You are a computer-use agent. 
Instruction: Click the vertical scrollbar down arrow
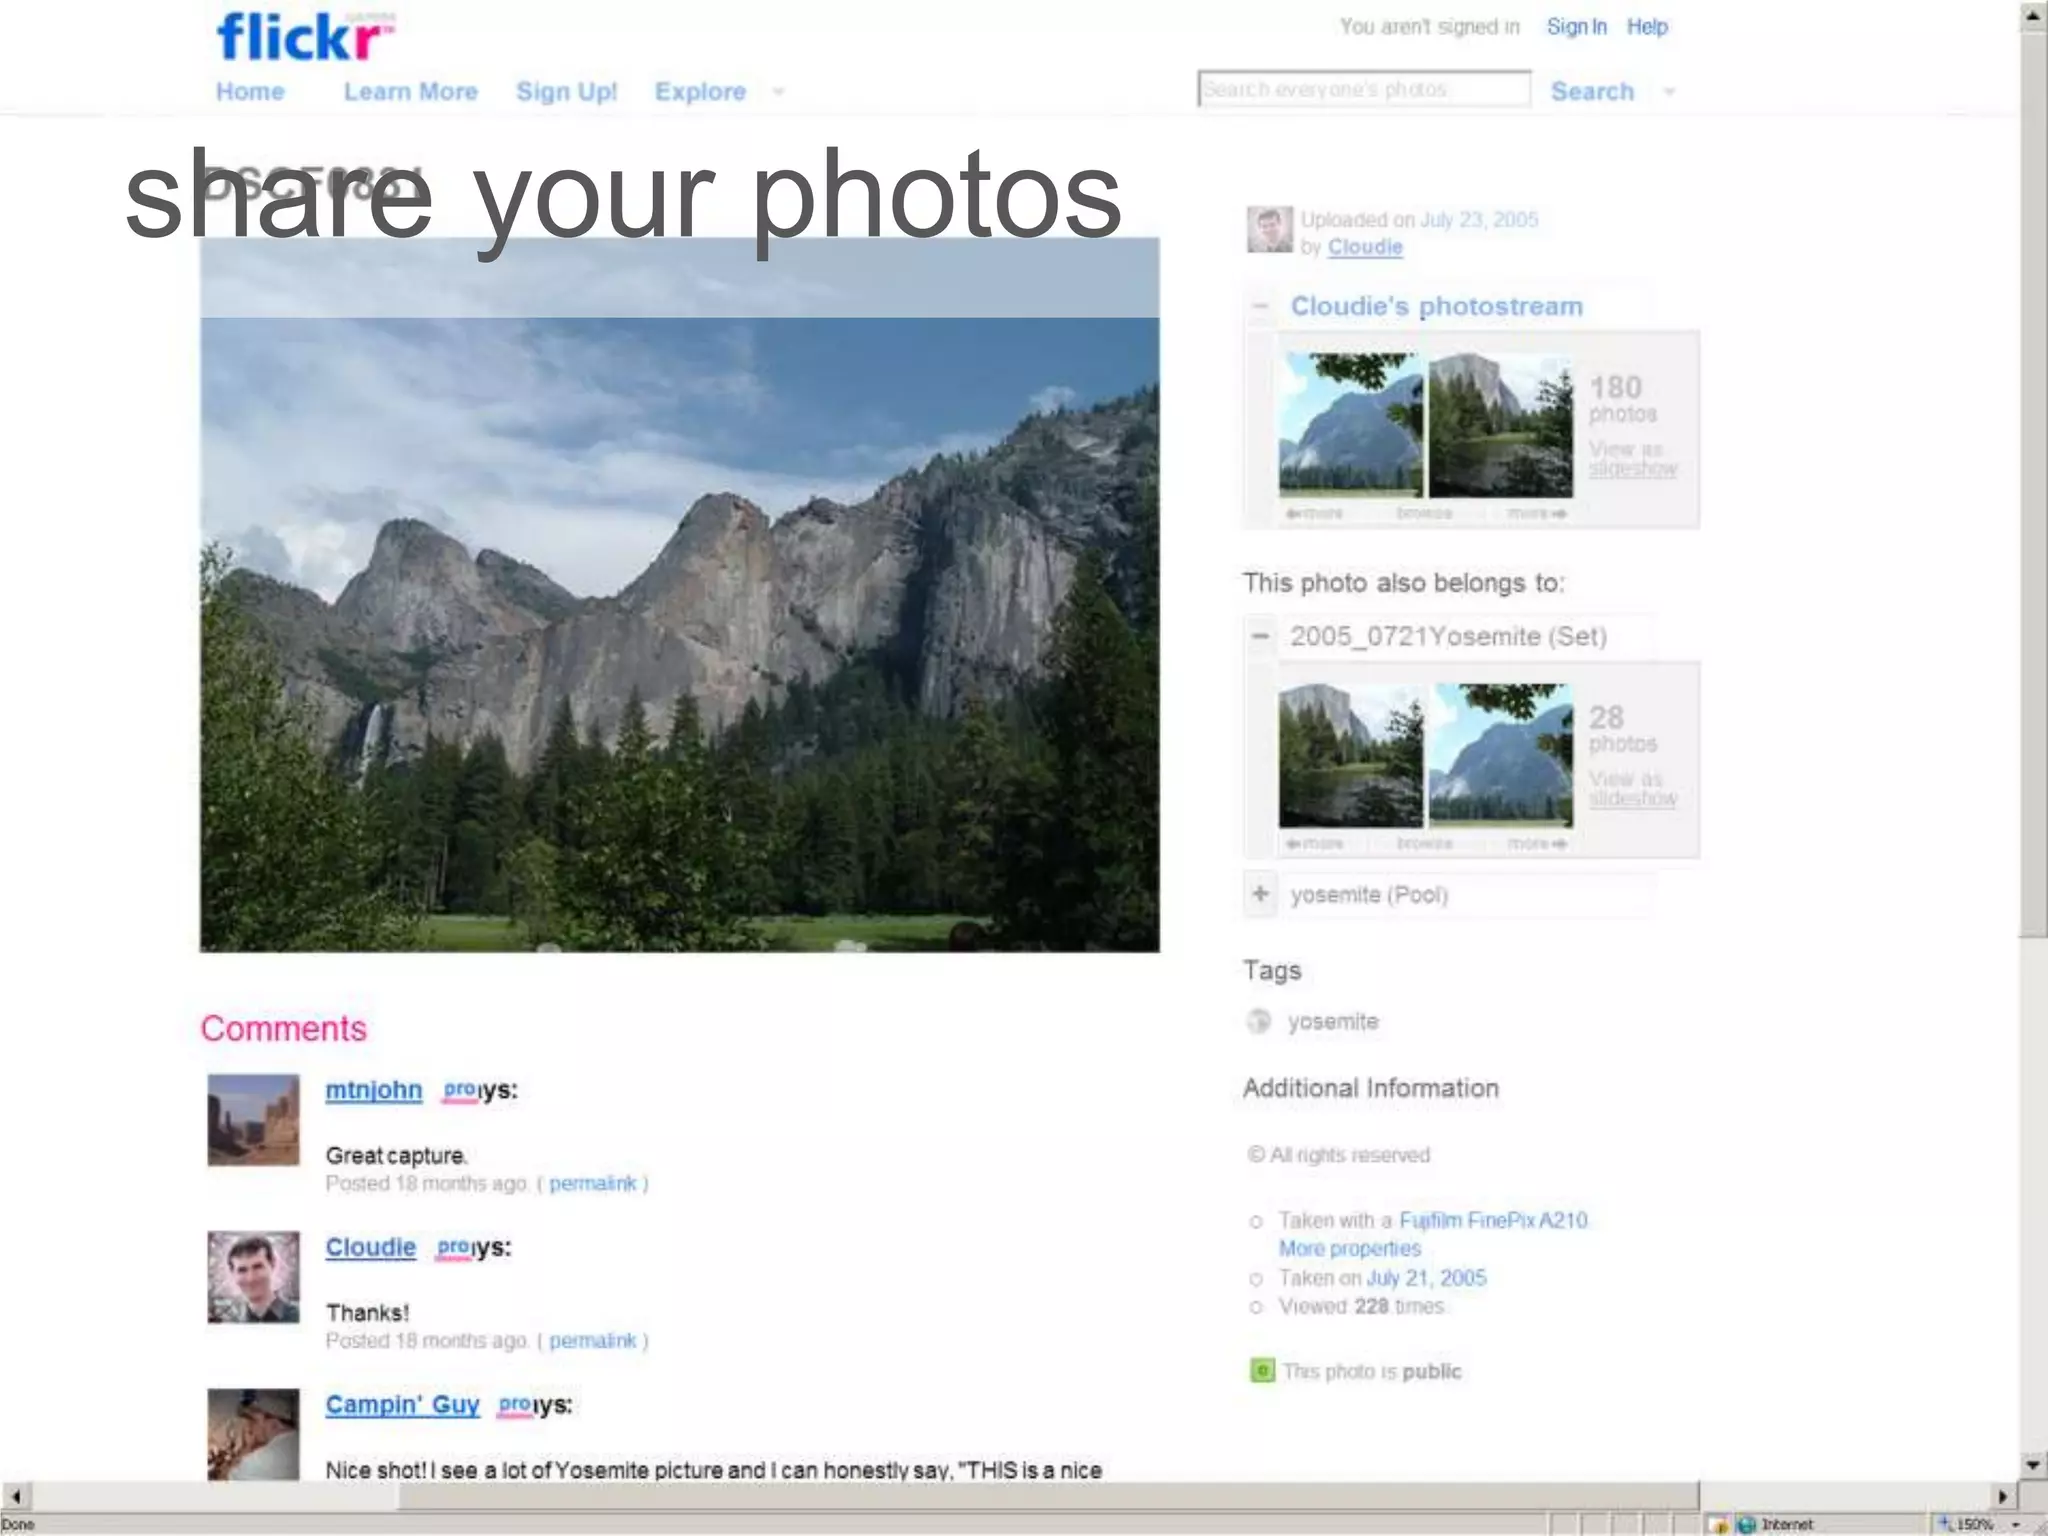point(2032,1465)
